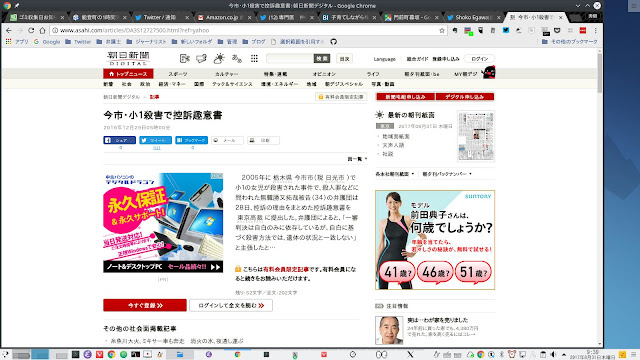Click the Asahi Shimbun Digital logo
This screenshot has height=360, width=640.
128,59
